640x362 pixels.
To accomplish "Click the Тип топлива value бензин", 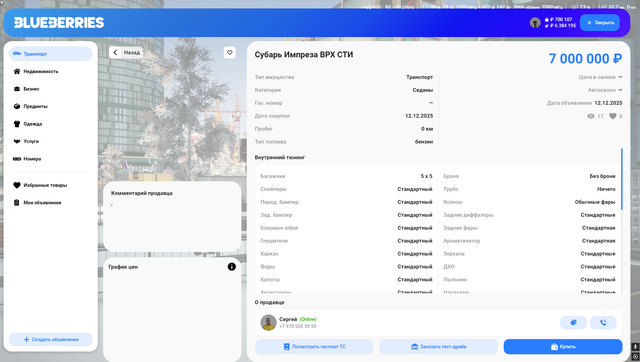I will tap(424, 142).
